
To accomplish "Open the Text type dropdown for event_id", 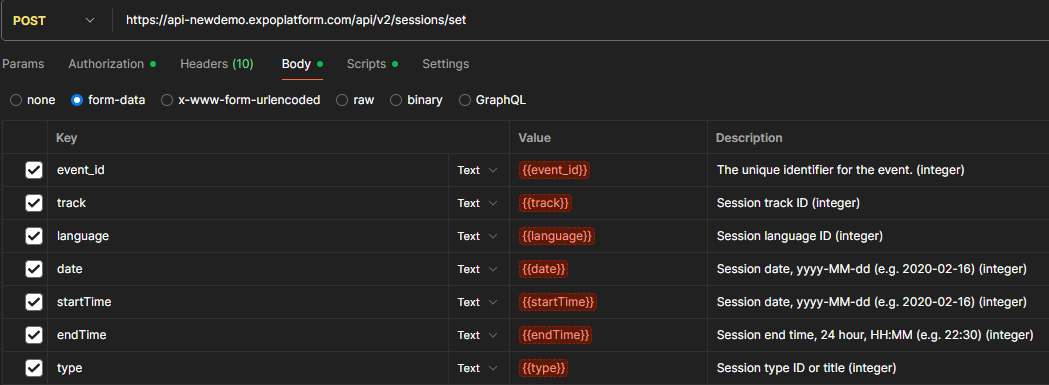I will (478, 170).
